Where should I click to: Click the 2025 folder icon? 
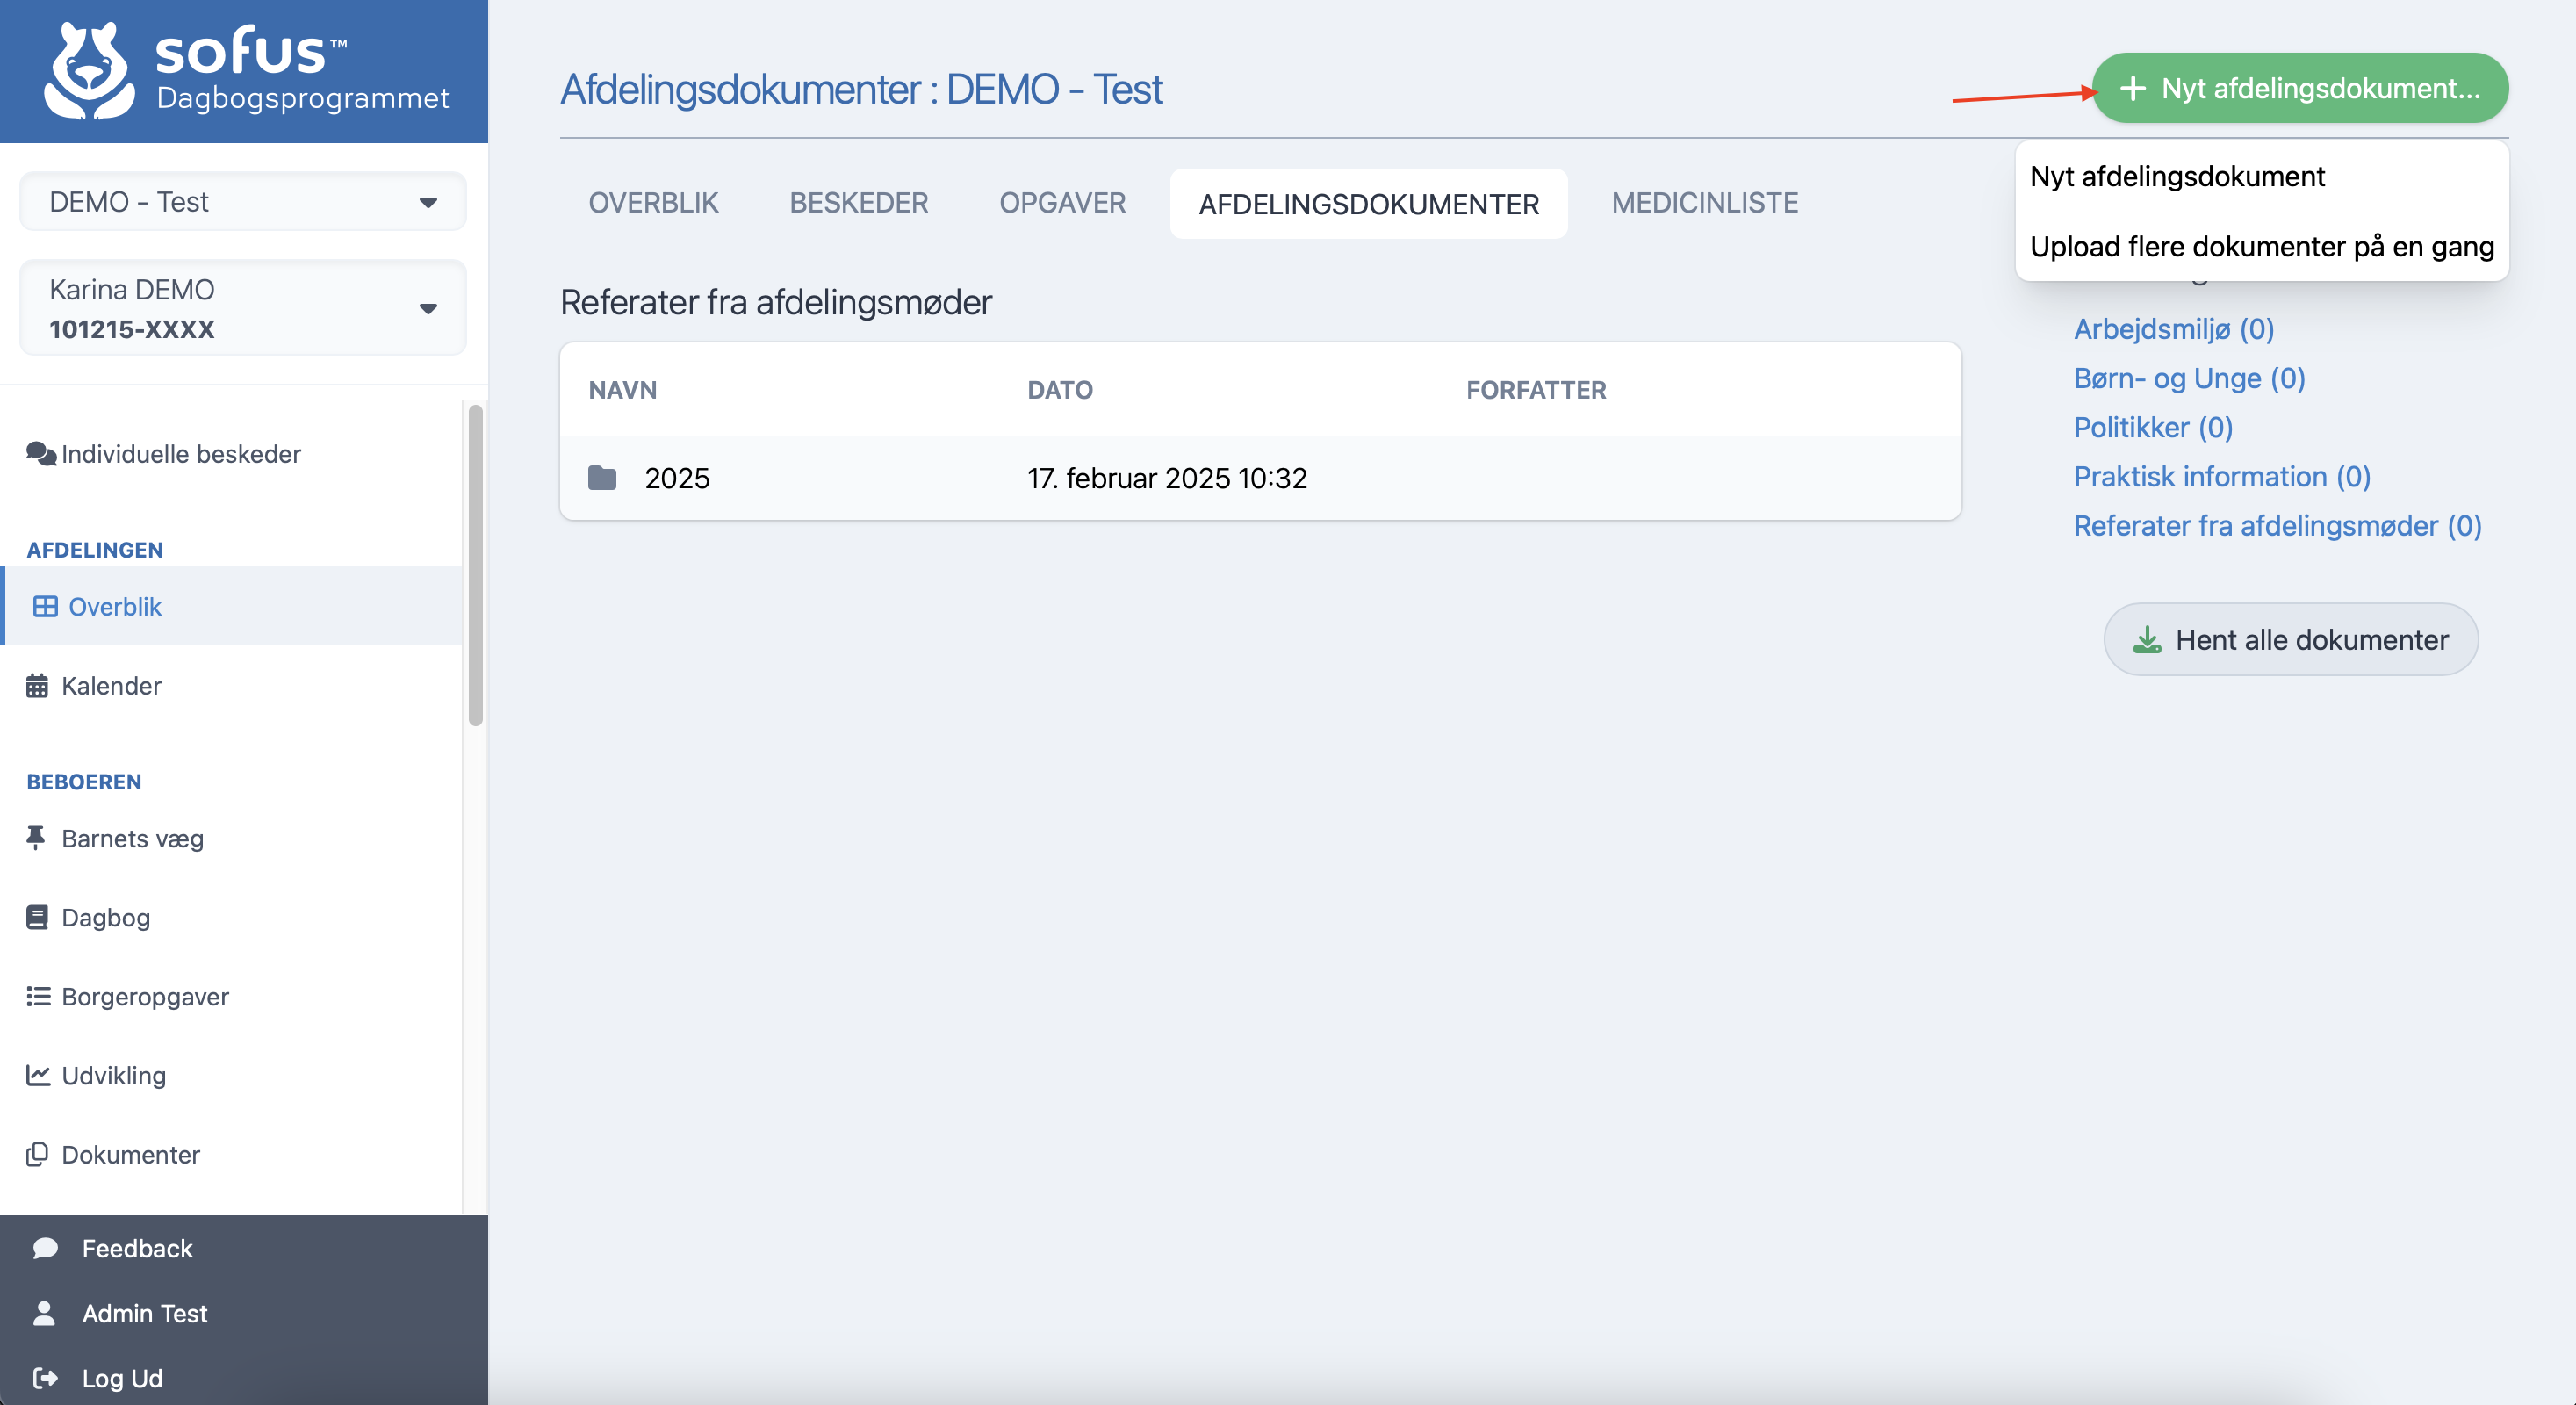(x=602, y=478)
